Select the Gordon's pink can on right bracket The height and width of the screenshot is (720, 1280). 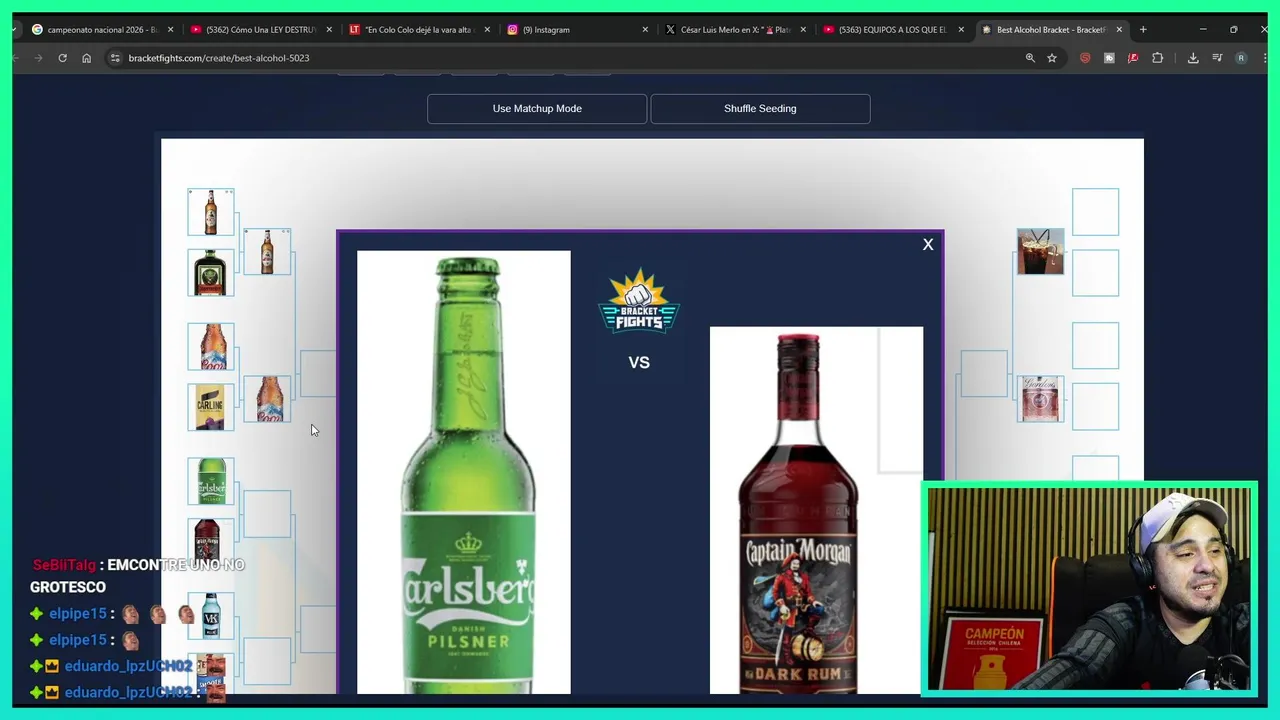click(x=1040, y=398)
